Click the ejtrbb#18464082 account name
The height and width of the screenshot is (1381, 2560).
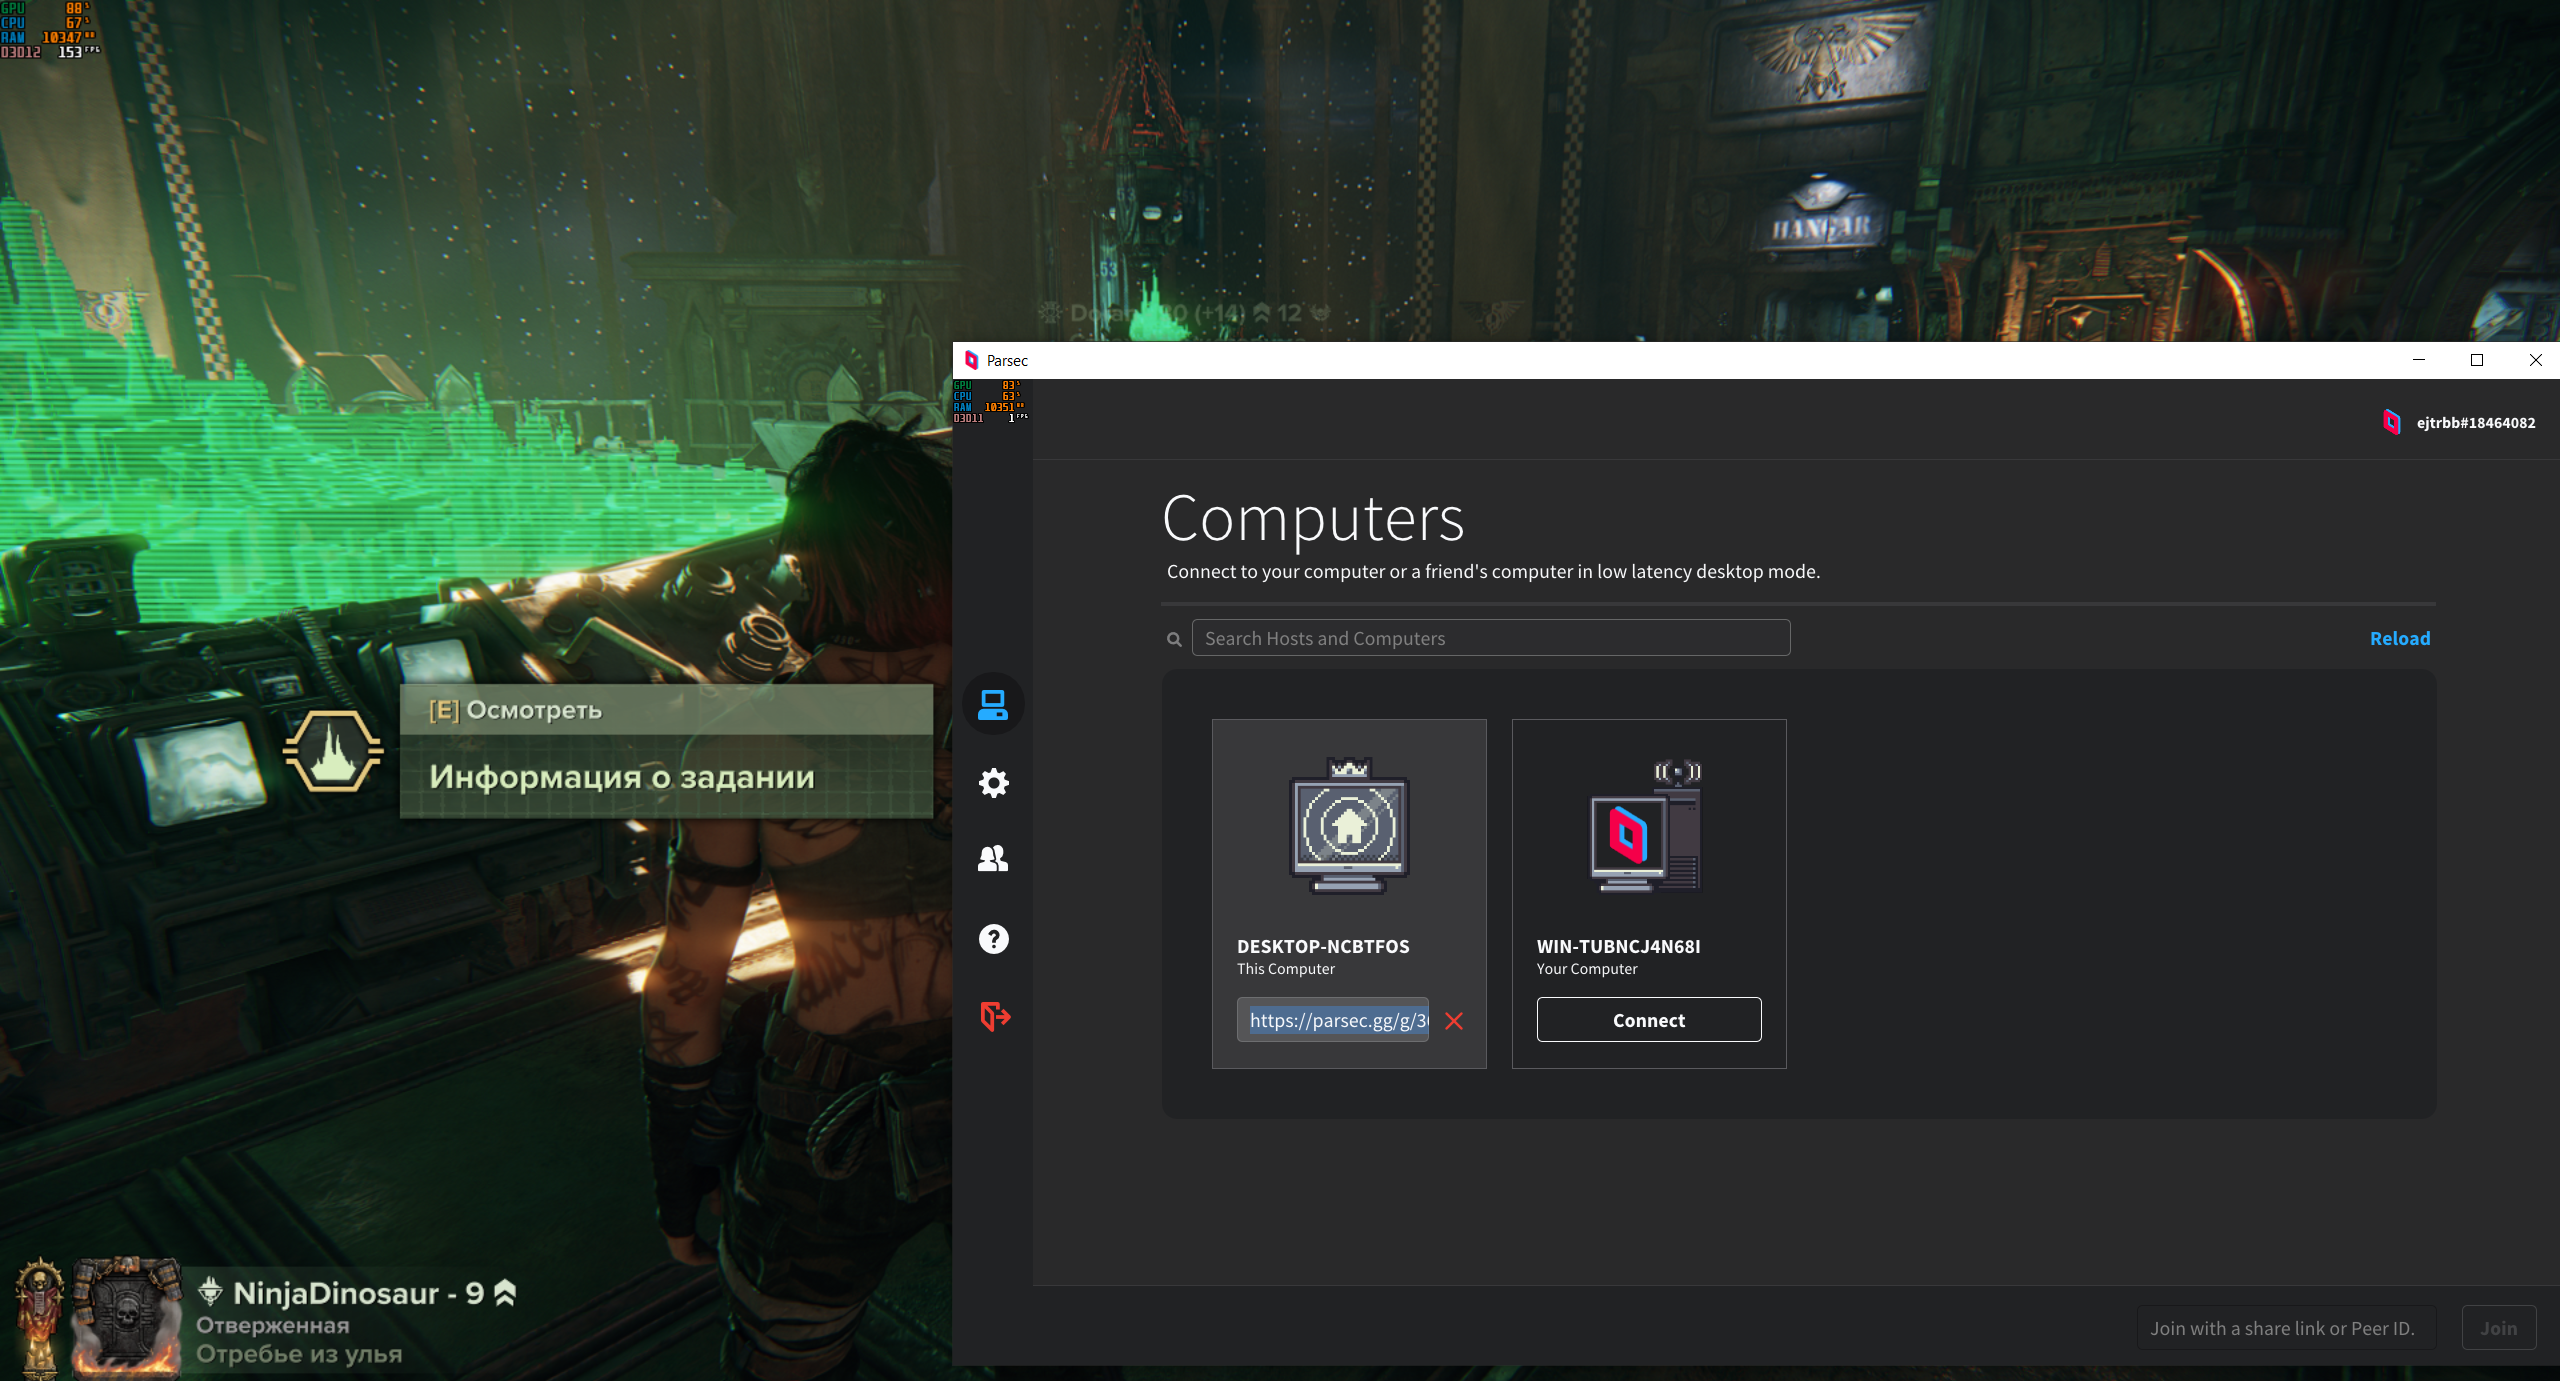[x=2475, y=423]
